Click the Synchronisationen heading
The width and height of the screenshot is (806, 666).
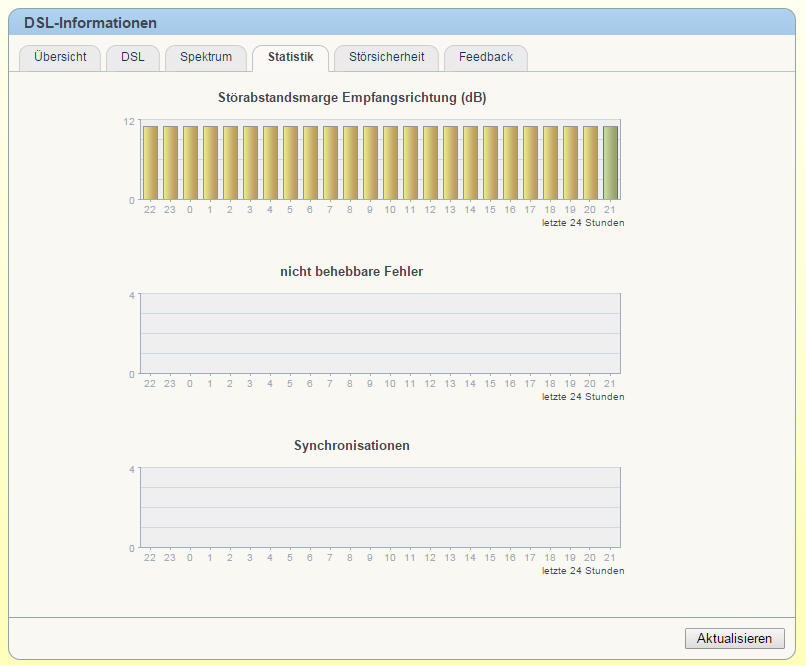click(352, 445)
